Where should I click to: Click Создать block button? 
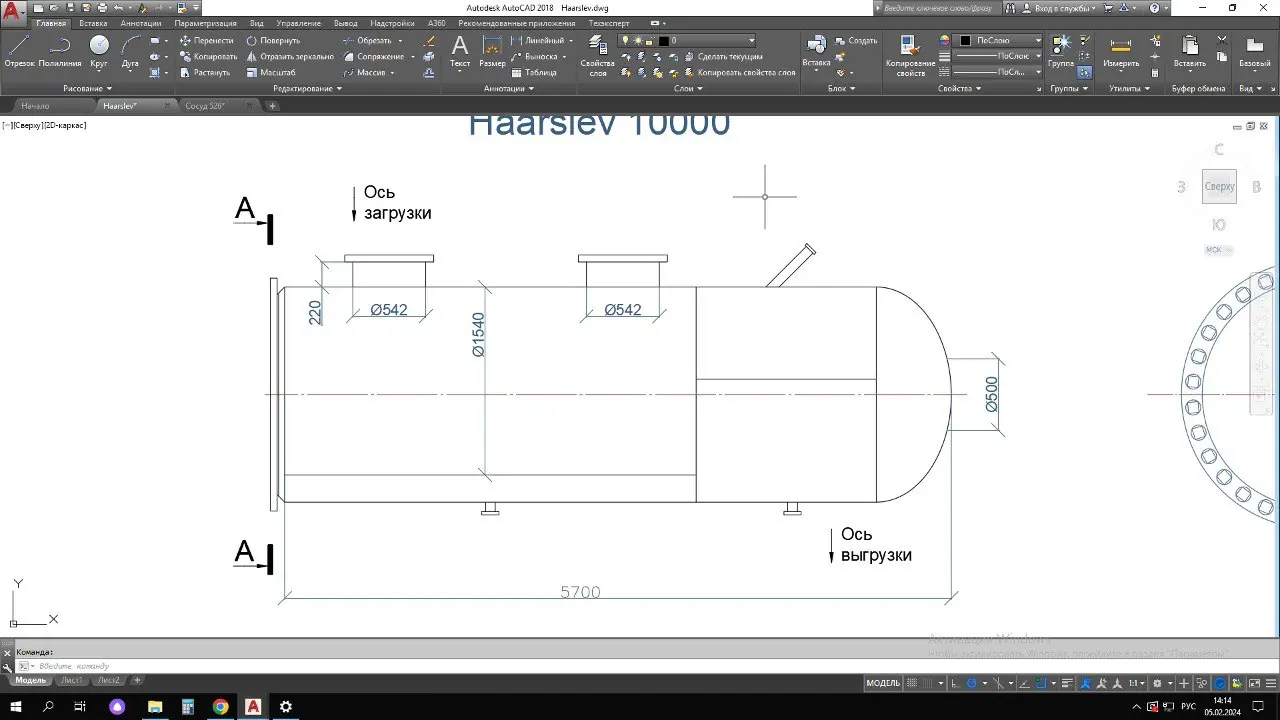click(856, 41)
